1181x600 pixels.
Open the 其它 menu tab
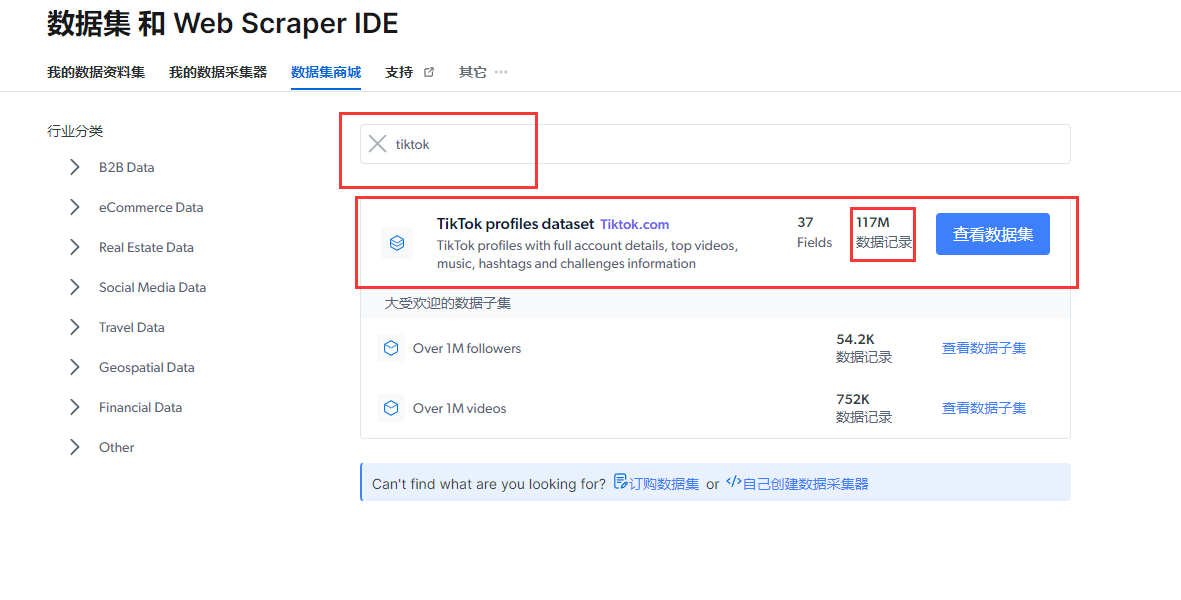[x=473, y=72]
